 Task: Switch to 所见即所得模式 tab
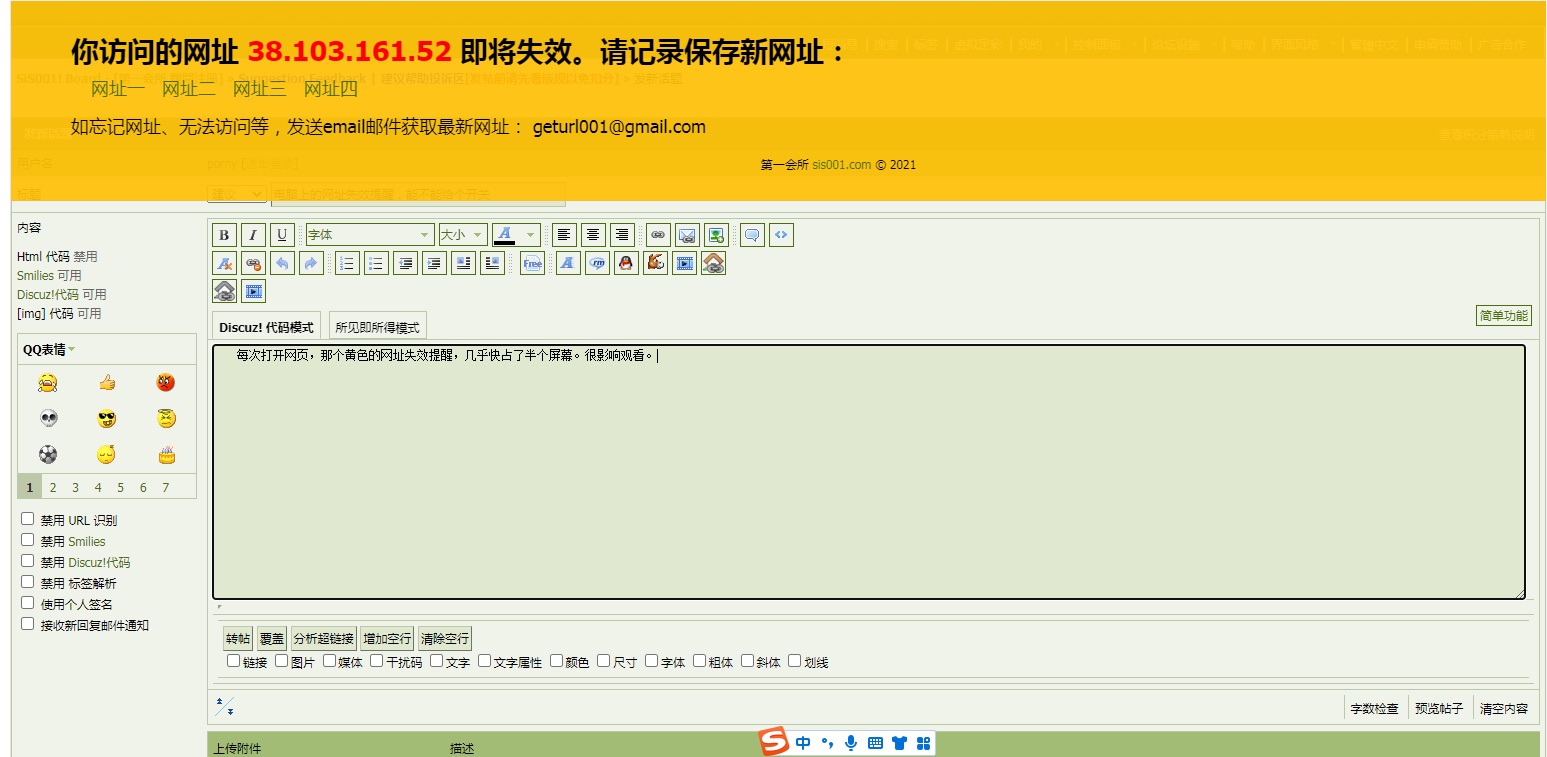pos(378,327)
